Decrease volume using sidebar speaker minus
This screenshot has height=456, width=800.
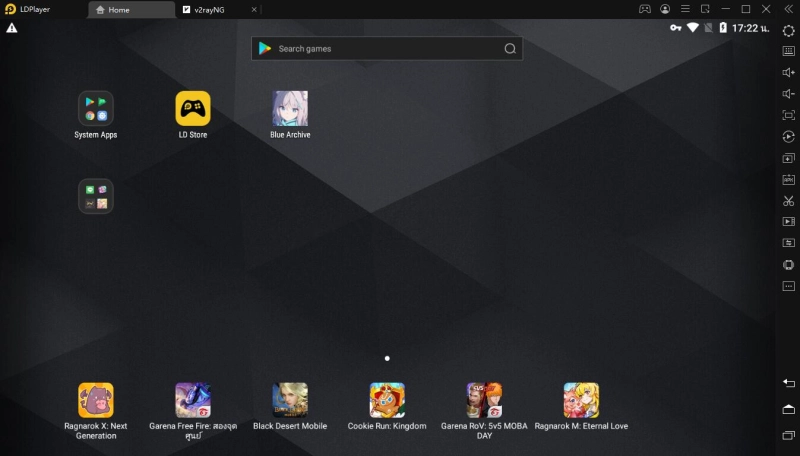[788, 94]
